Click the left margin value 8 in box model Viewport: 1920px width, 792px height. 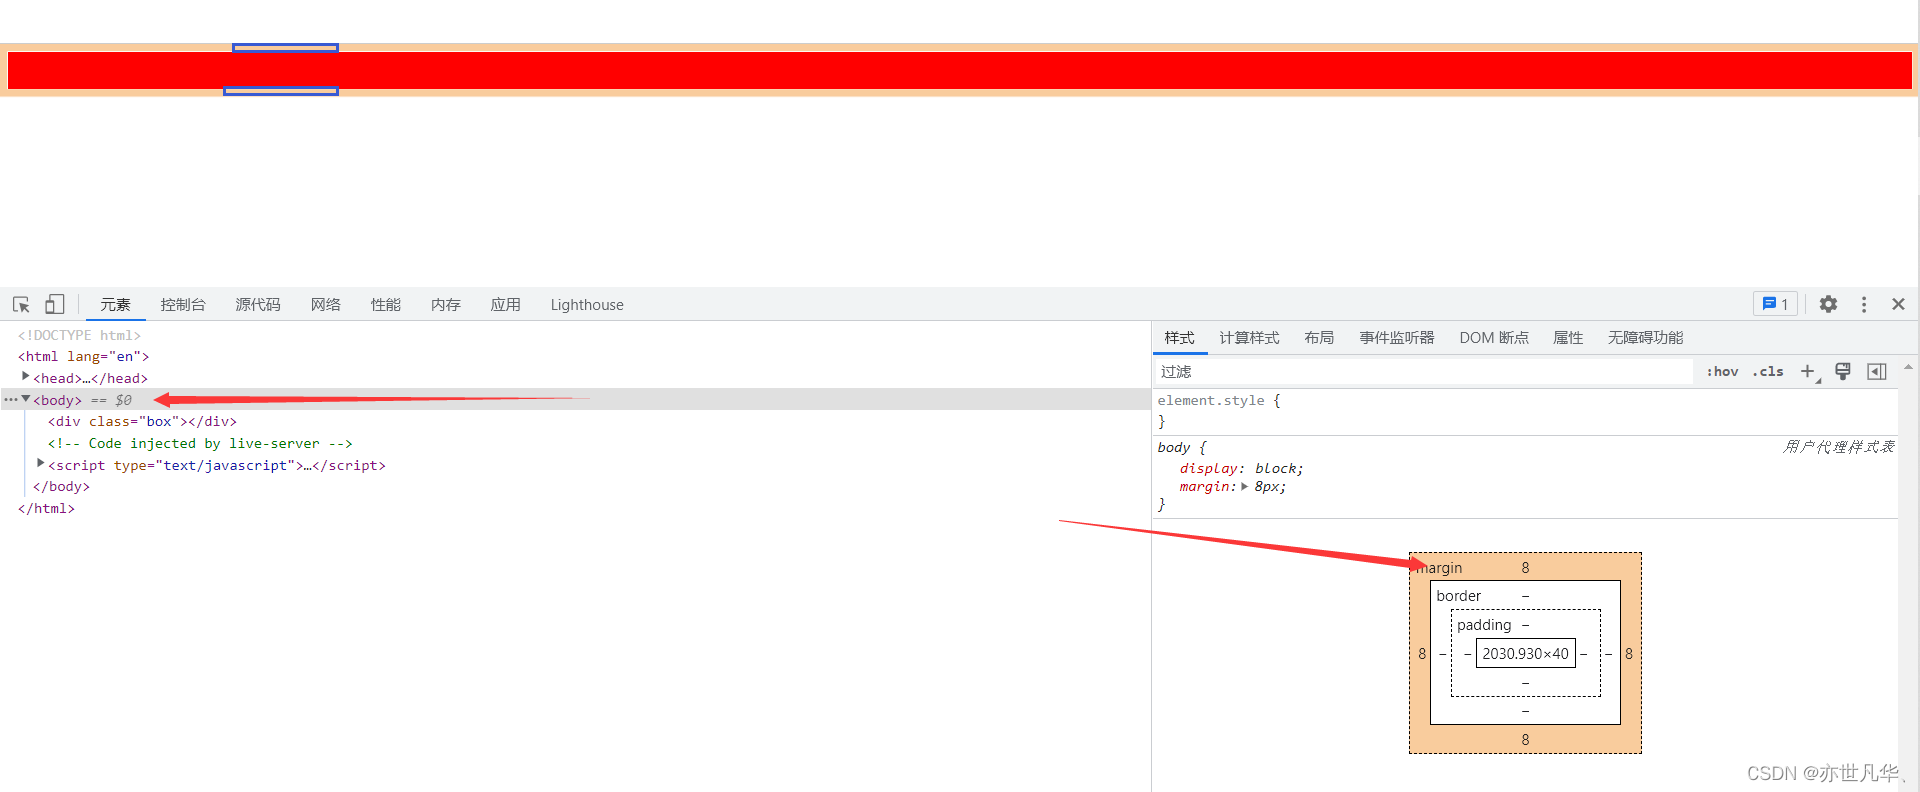tap(1422, 653)
